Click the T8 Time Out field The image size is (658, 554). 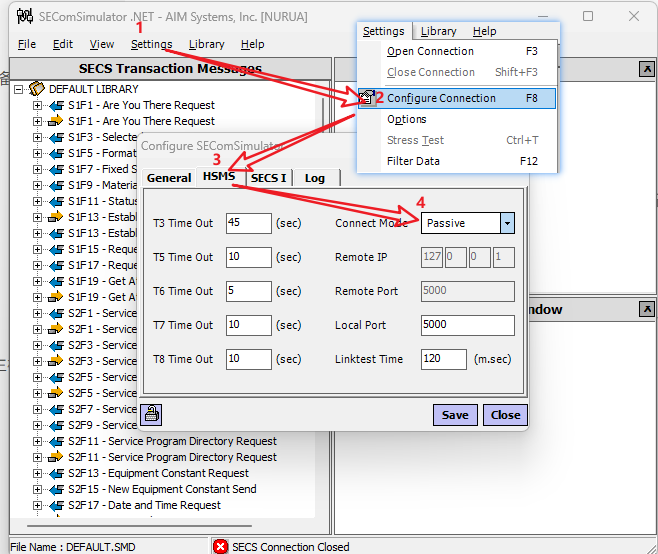tap(248, 359)
